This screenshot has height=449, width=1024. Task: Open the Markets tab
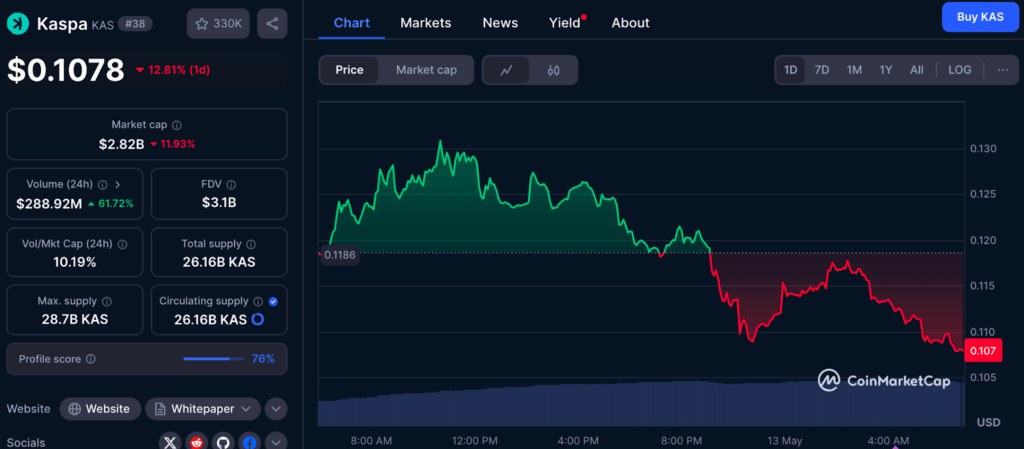[x=426, y=23]
